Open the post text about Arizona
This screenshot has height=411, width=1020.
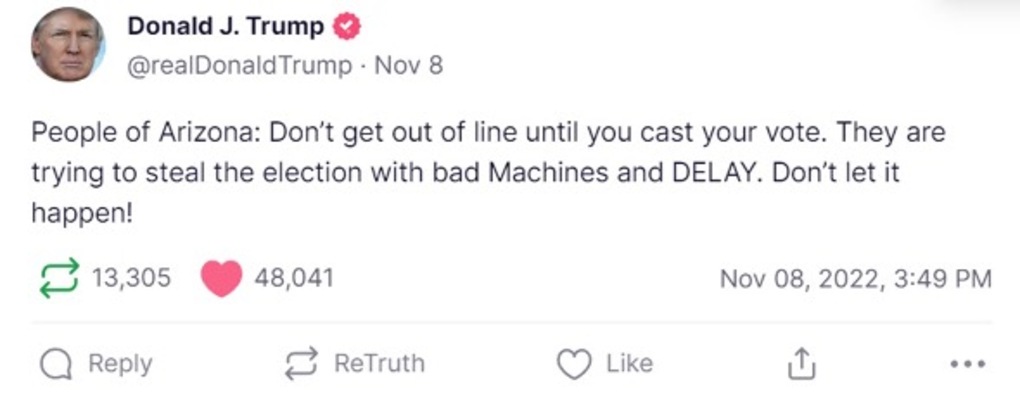[488, 174]
